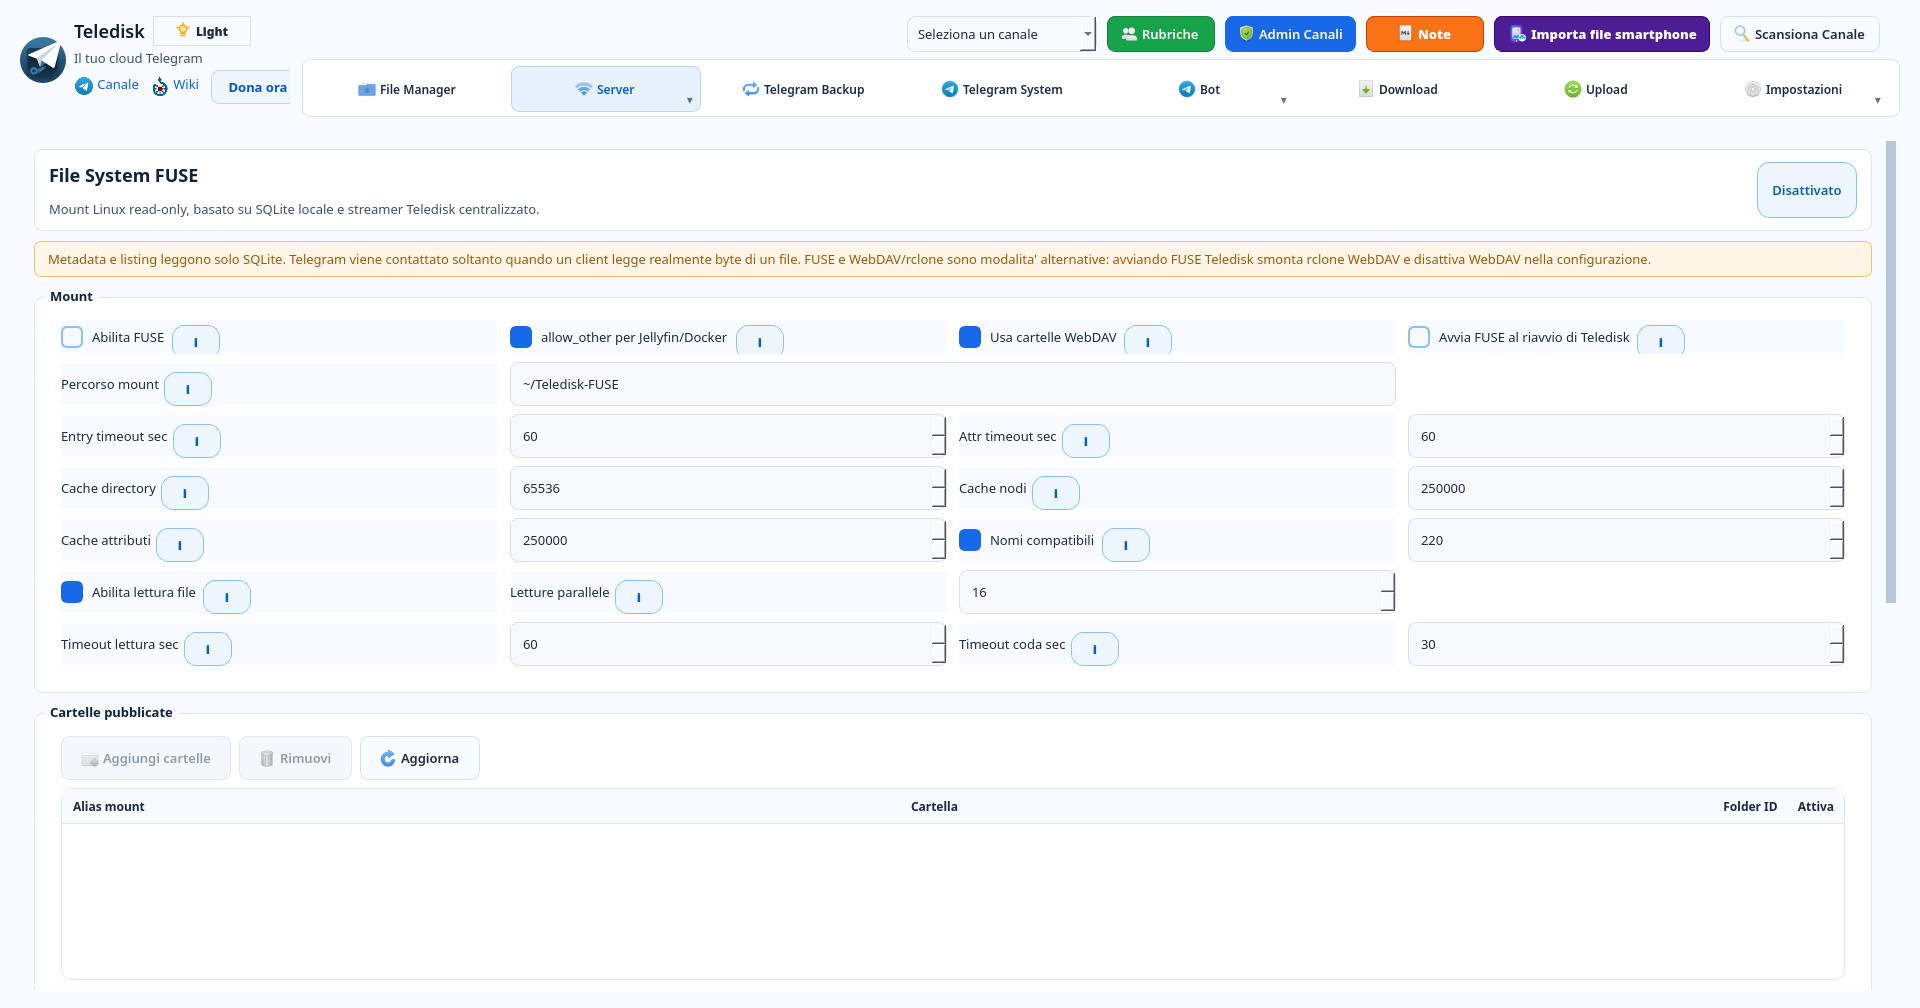Click the Disattivato status button

pos(1807,190)
